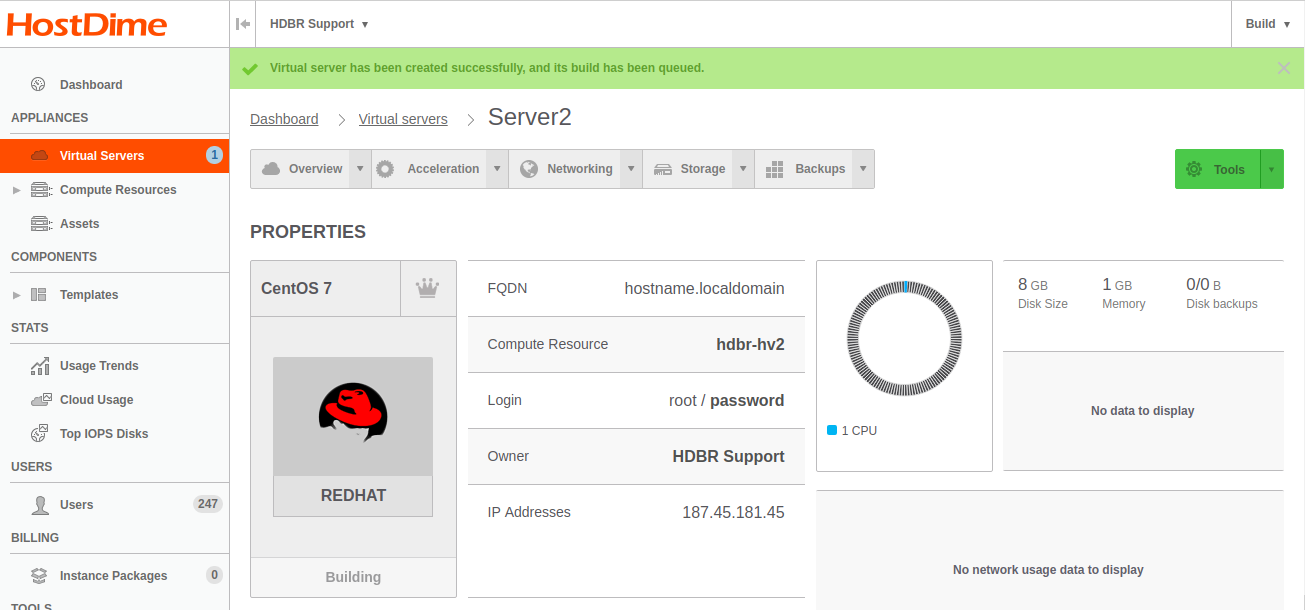Click the 8 GB Disk Size value
This screenshot has height=610, width=1305.
point(1033,285)
